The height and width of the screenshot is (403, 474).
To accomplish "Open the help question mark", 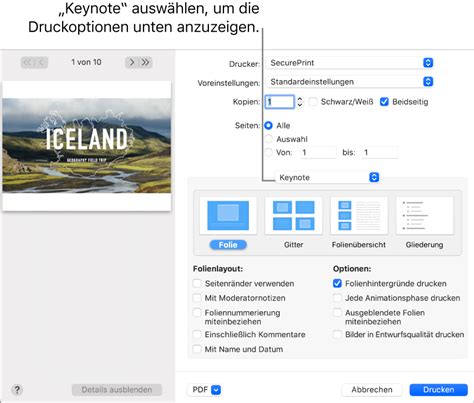I will pos(17,390).
